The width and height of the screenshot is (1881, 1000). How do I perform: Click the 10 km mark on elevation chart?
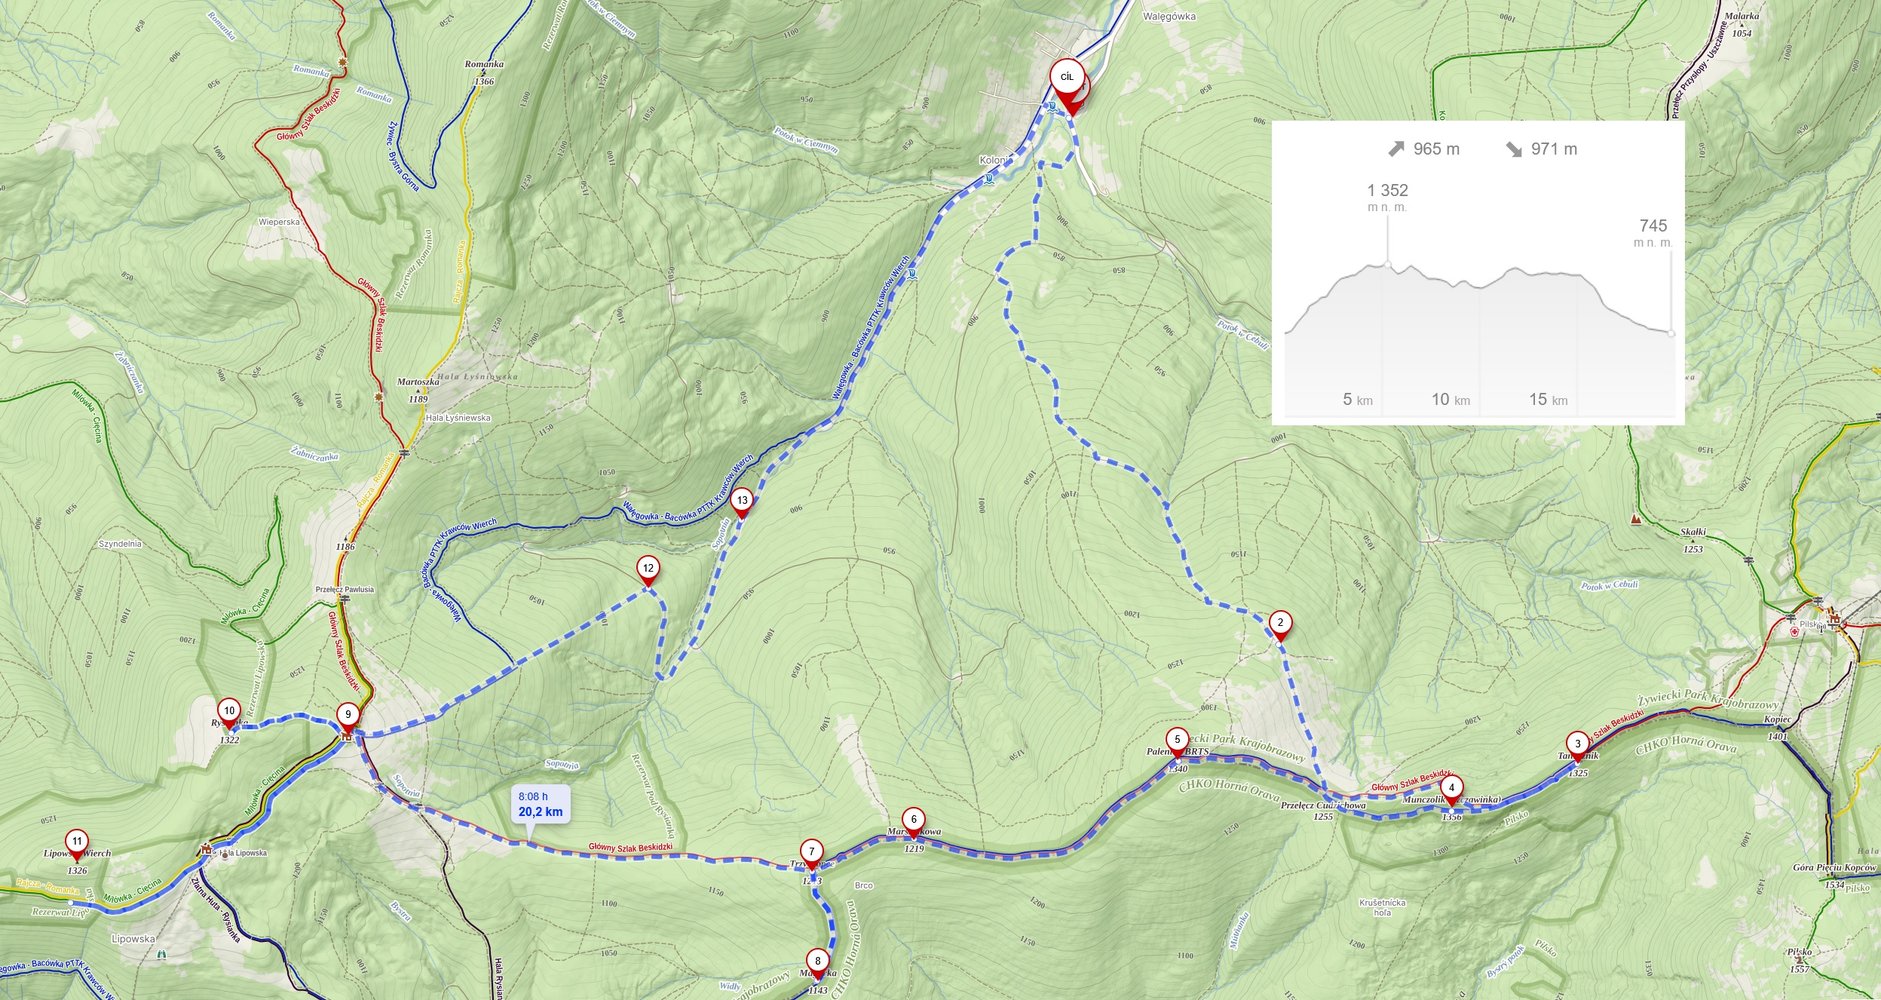click(x=1450, y=399)
